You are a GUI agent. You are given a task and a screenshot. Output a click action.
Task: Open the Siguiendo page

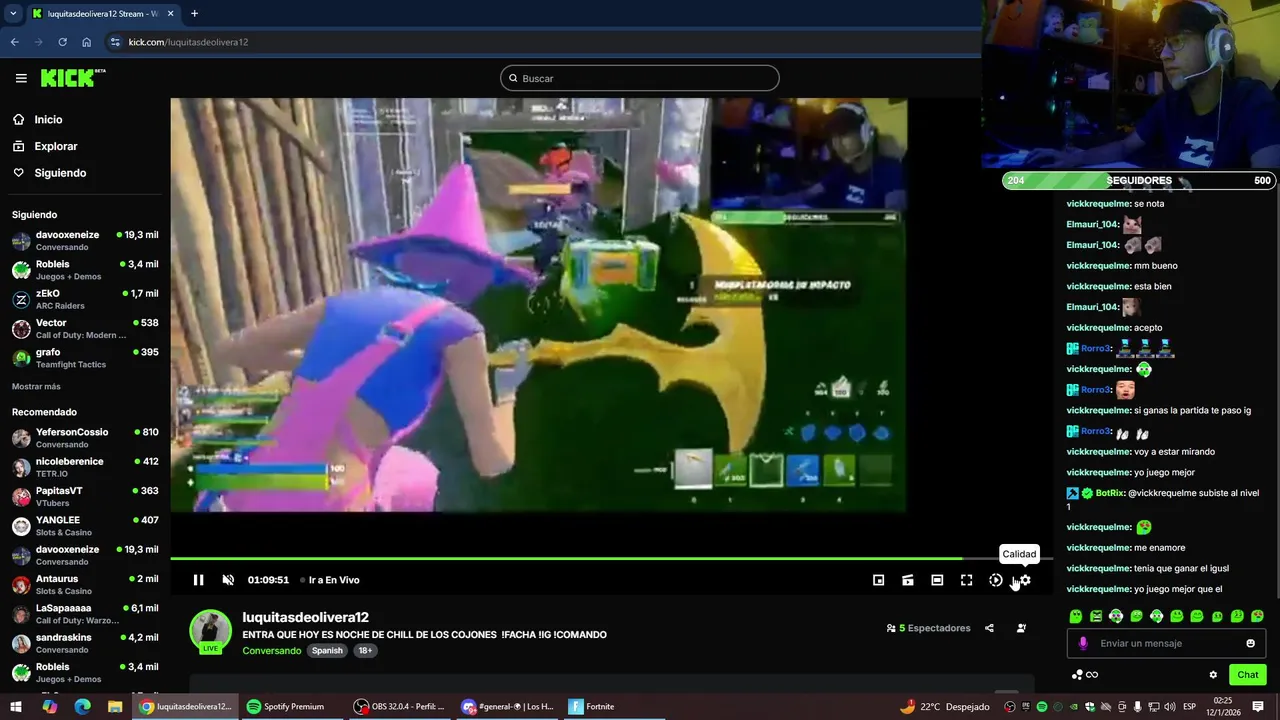pyautogui.click(x=60, y=173)
